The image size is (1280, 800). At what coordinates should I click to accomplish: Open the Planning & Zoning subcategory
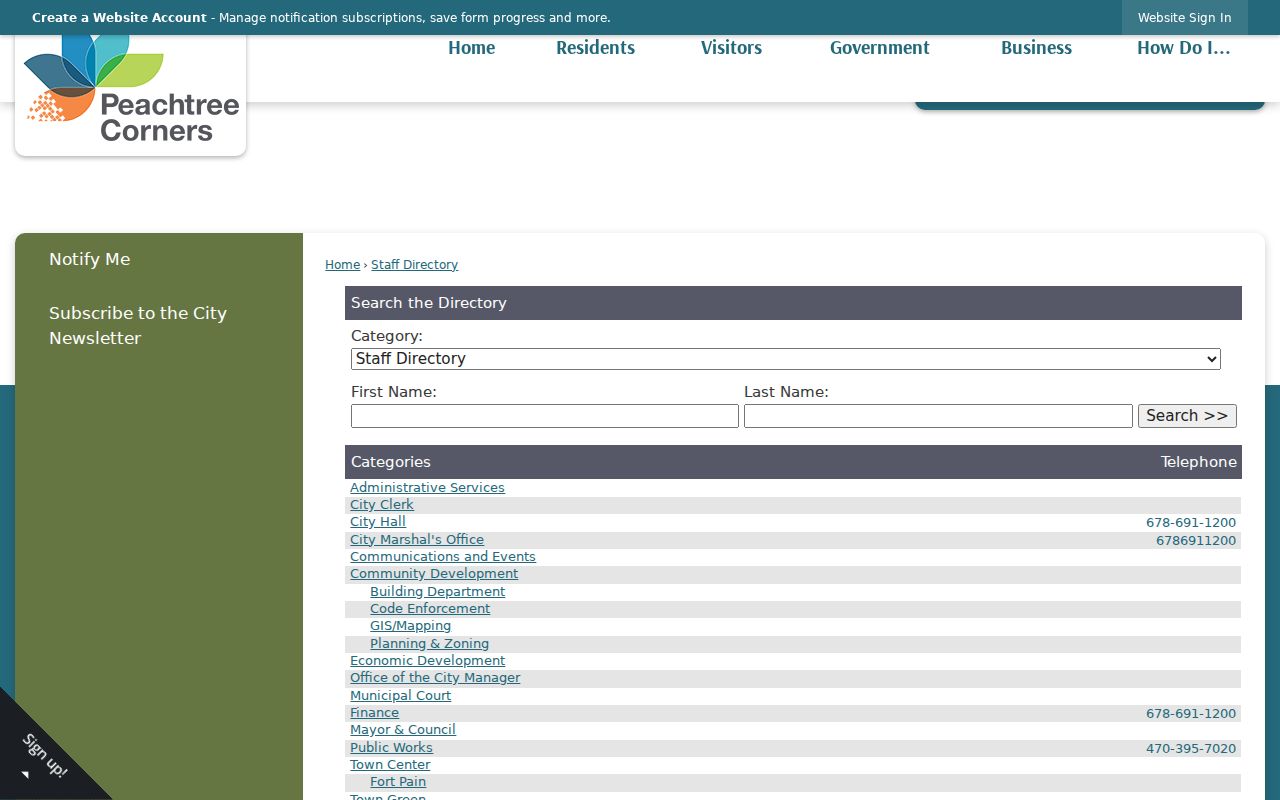pos(429,644)
